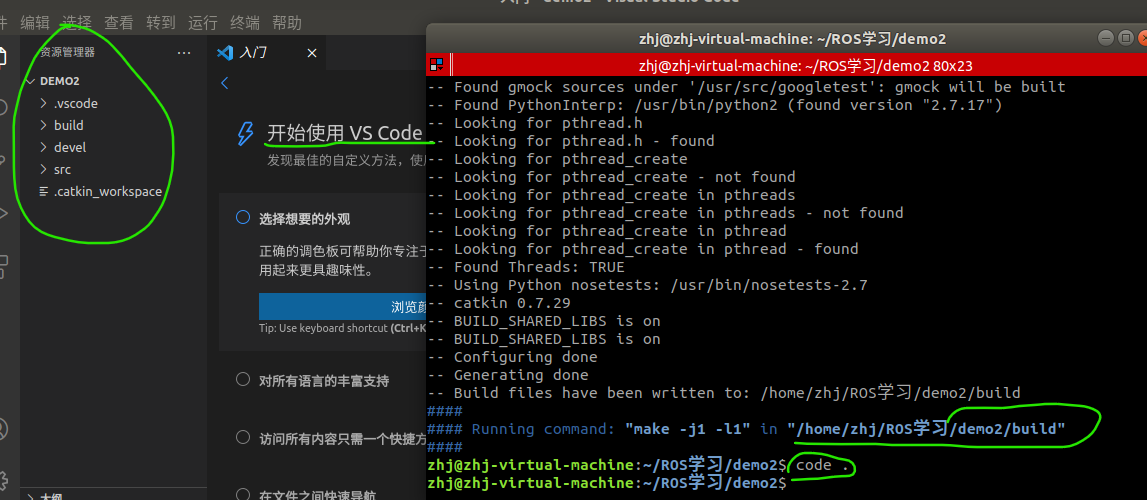Click the 'Generating done' terminal line
The image size is (1147, 500).
pyautogui.click(x=508, y=375)
